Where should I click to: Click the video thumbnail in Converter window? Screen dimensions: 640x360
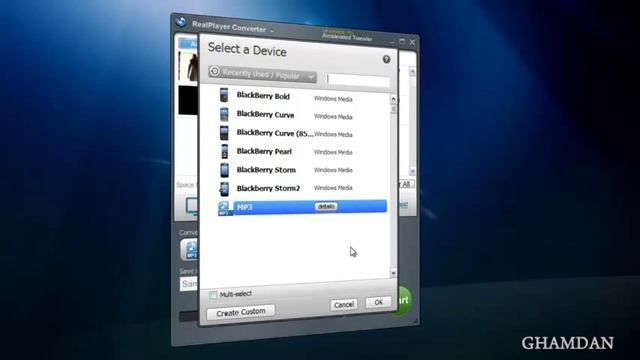(x=188, y=67)
